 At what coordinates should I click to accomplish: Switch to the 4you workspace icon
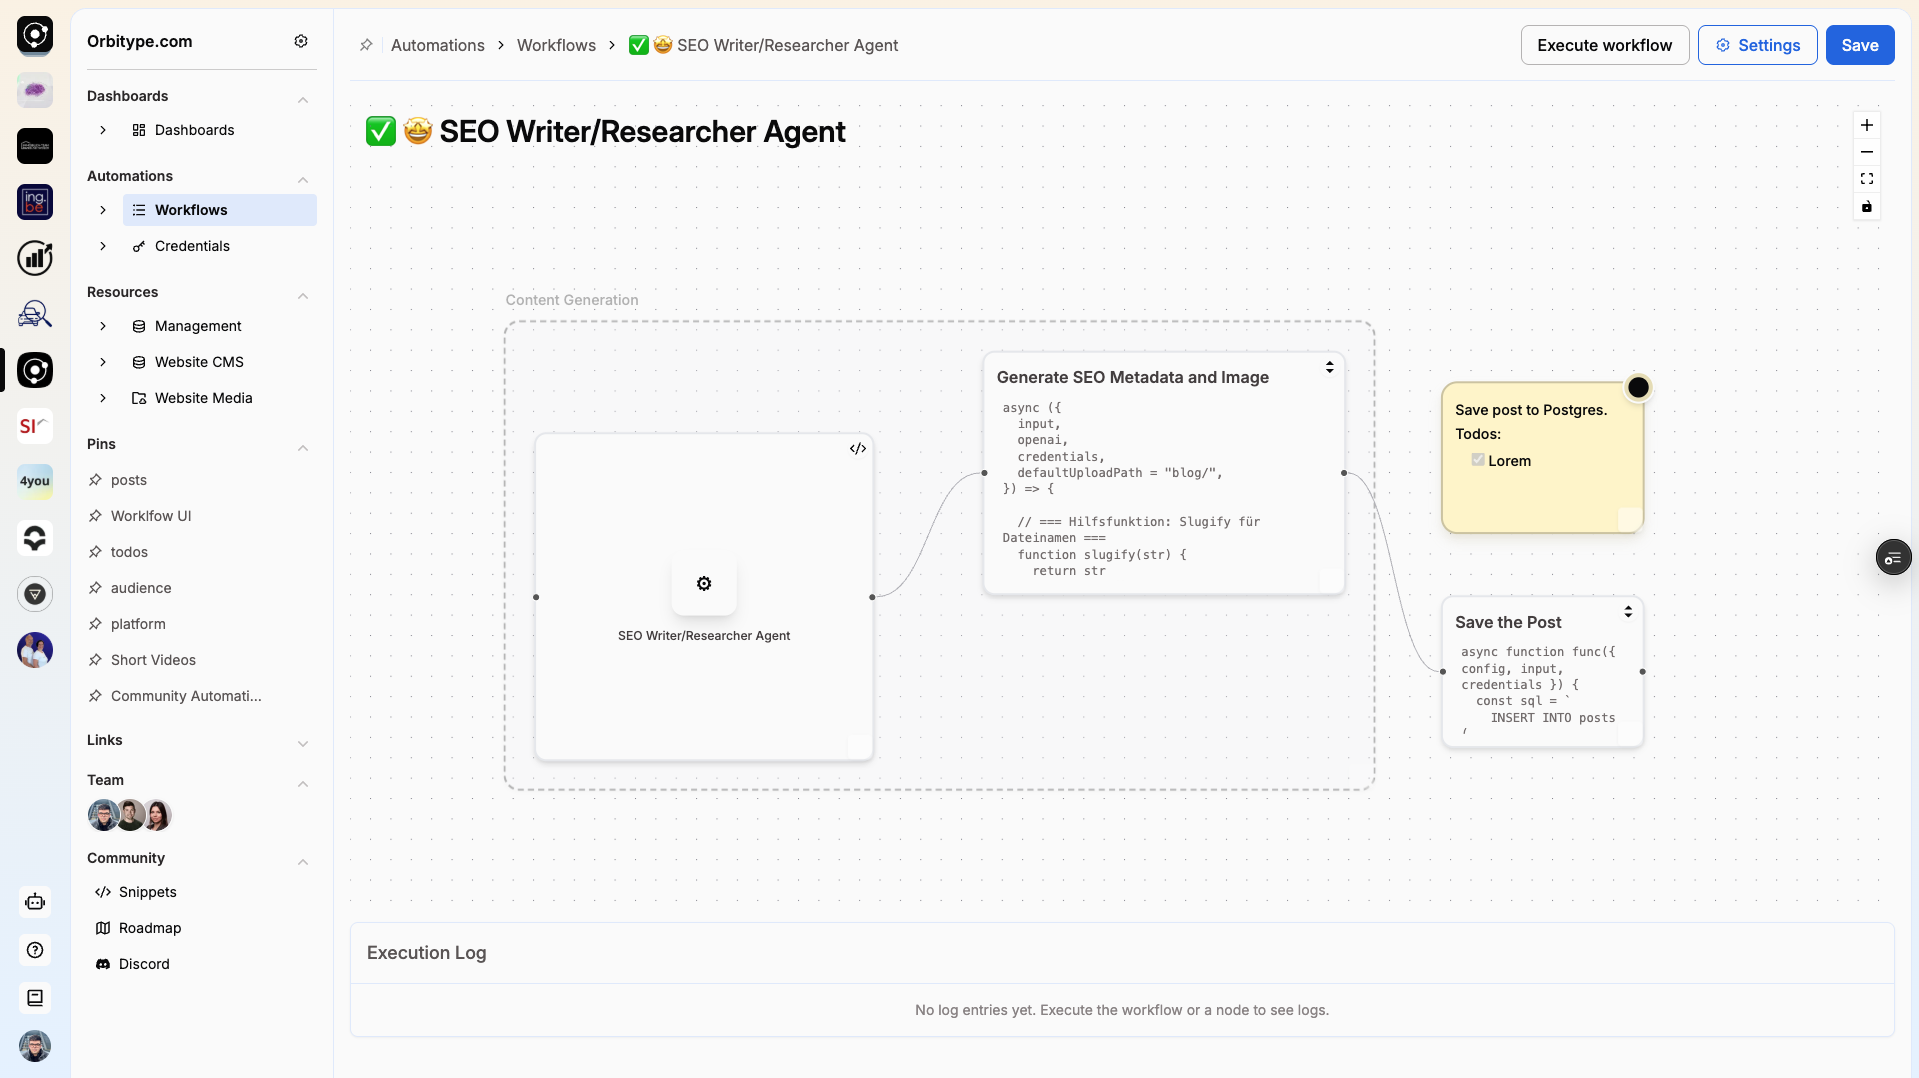(x=35, y=481)
